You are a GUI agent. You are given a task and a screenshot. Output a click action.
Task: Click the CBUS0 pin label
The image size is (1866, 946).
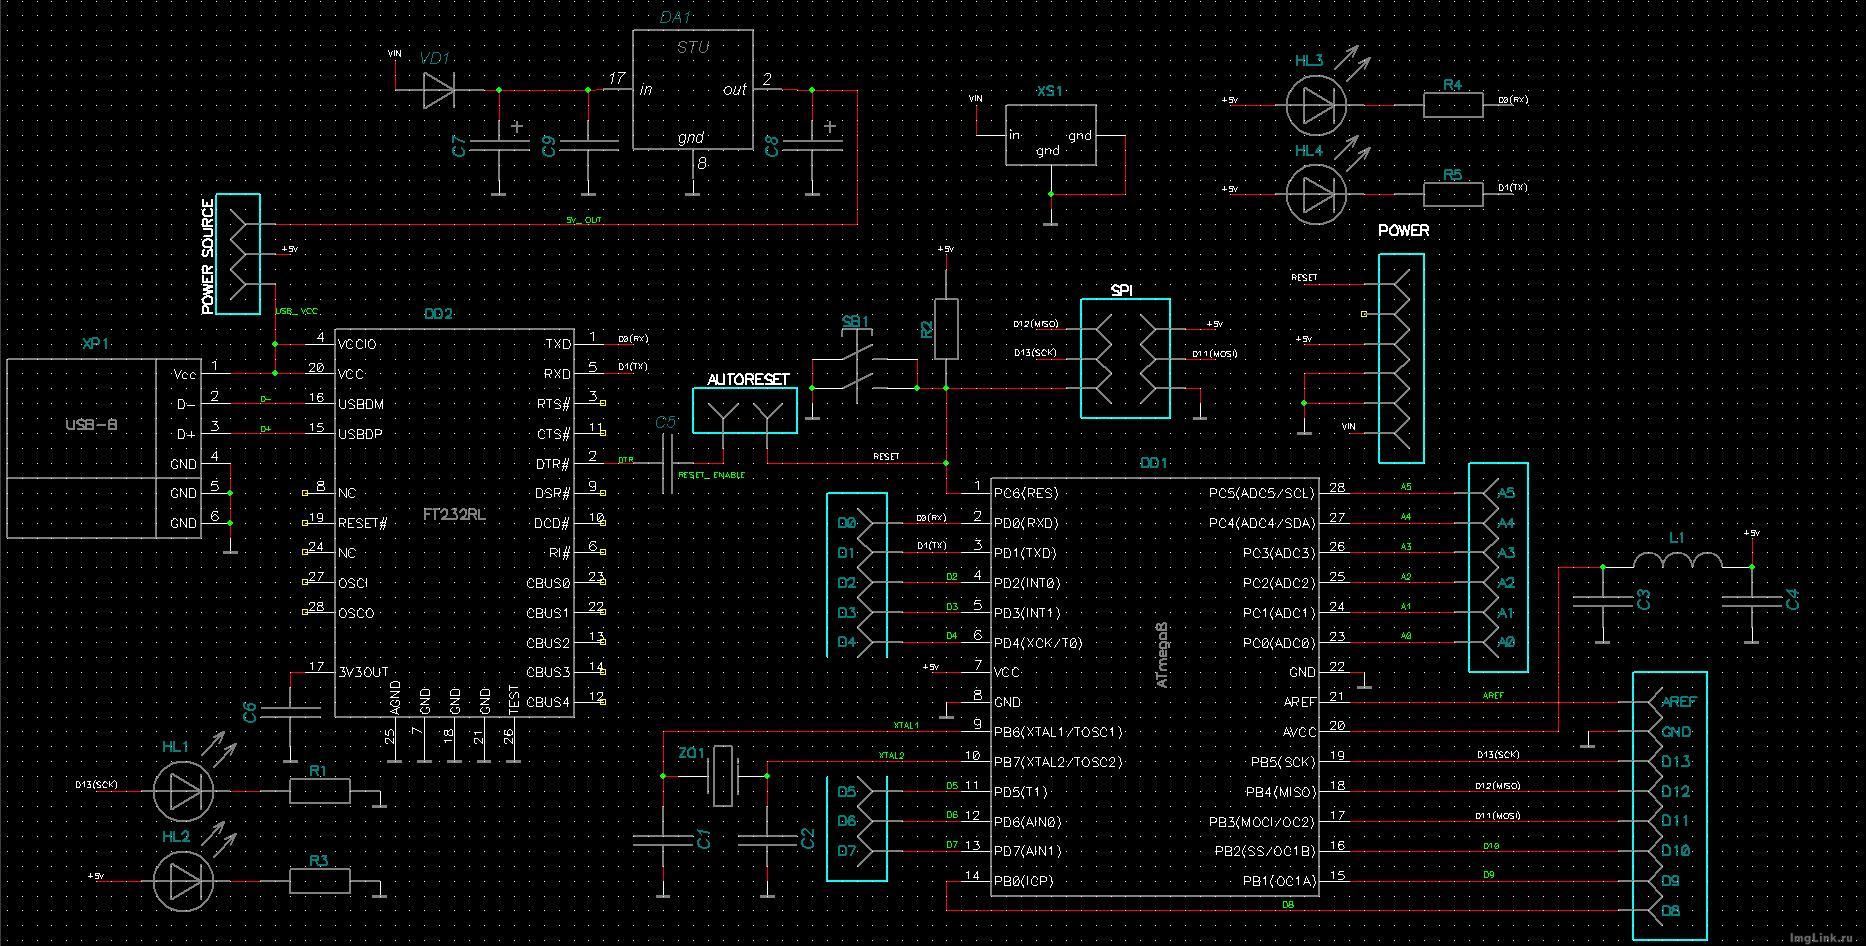pos(548,583)
